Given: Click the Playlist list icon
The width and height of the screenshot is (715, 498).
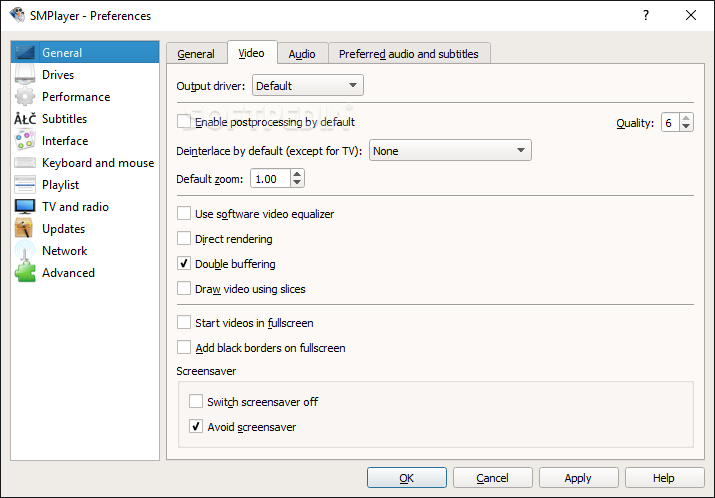Looking at the screenshot, I should pos(25,184).
